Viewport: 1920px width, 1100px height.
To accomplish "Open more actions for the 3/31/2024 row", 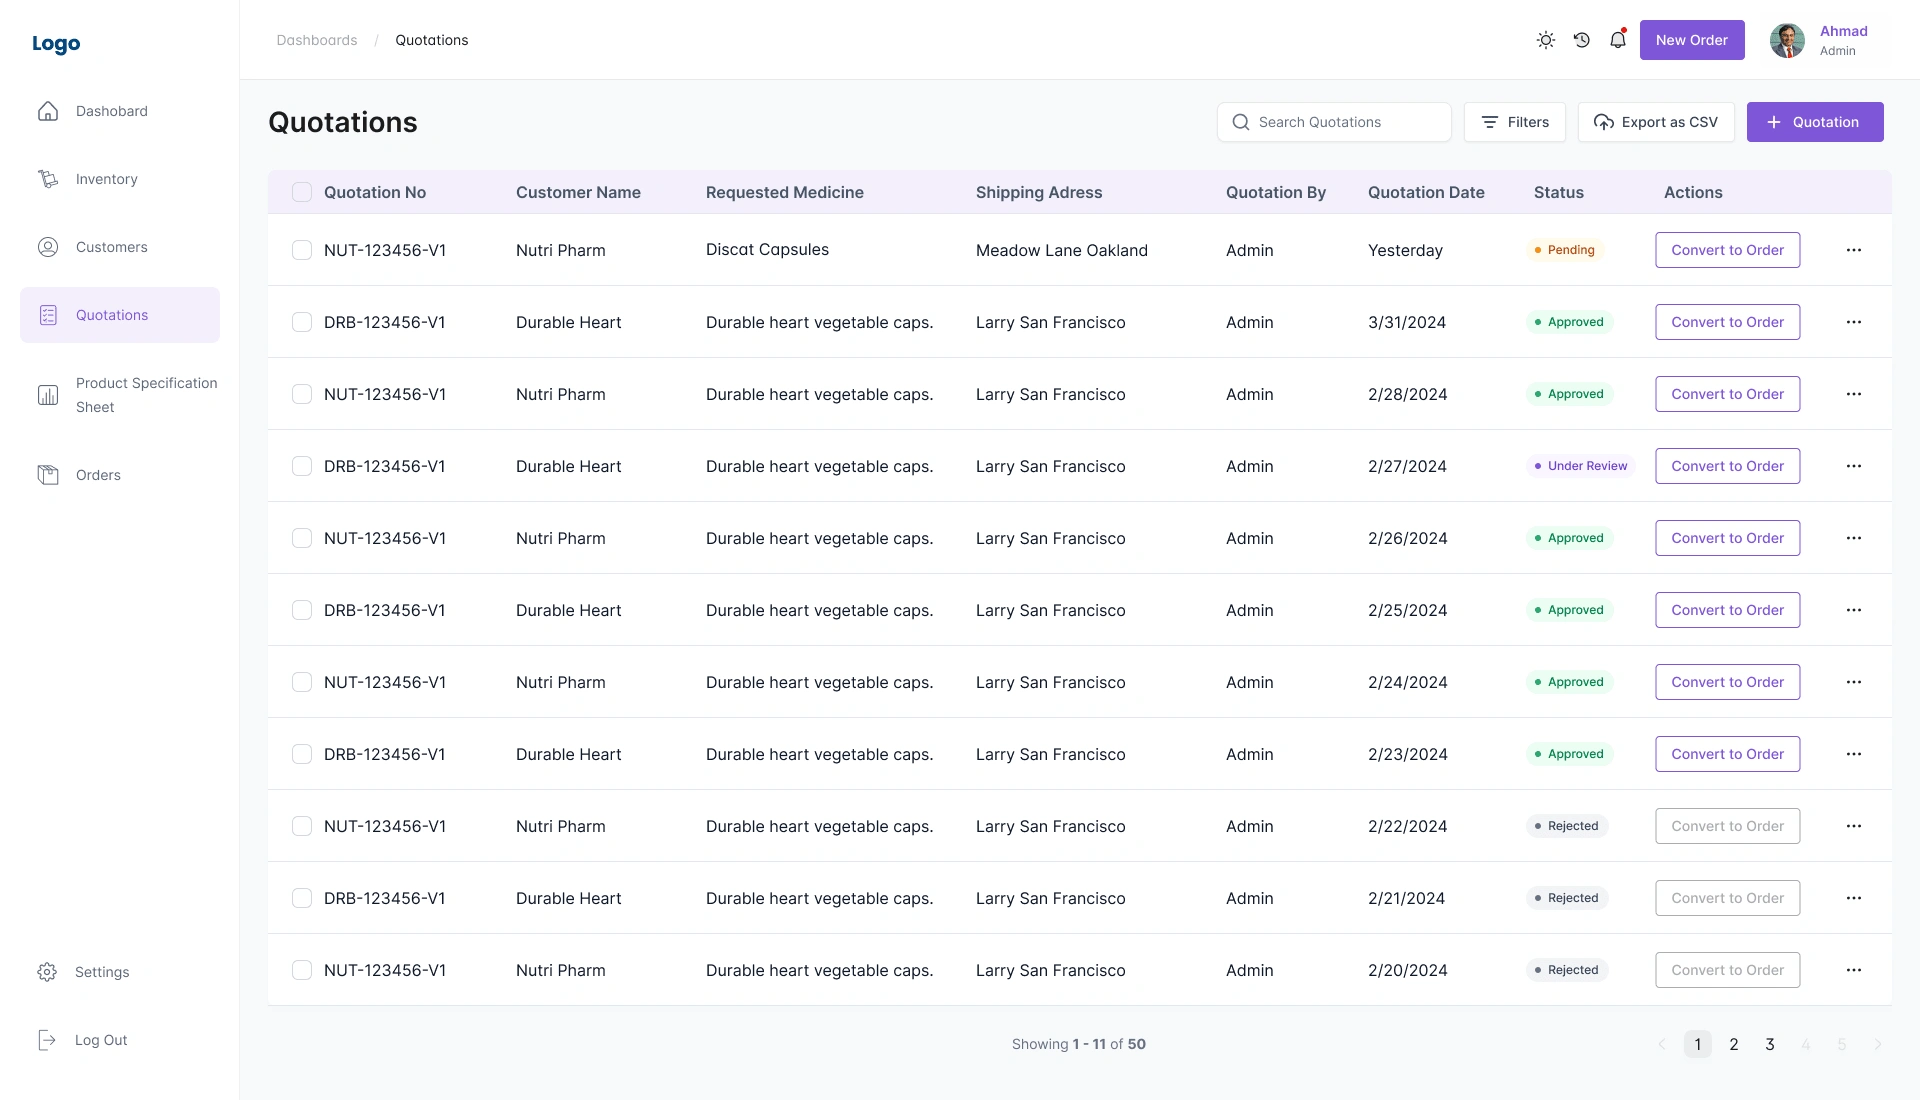I will pyautogui.click(x=1854, y=322).
